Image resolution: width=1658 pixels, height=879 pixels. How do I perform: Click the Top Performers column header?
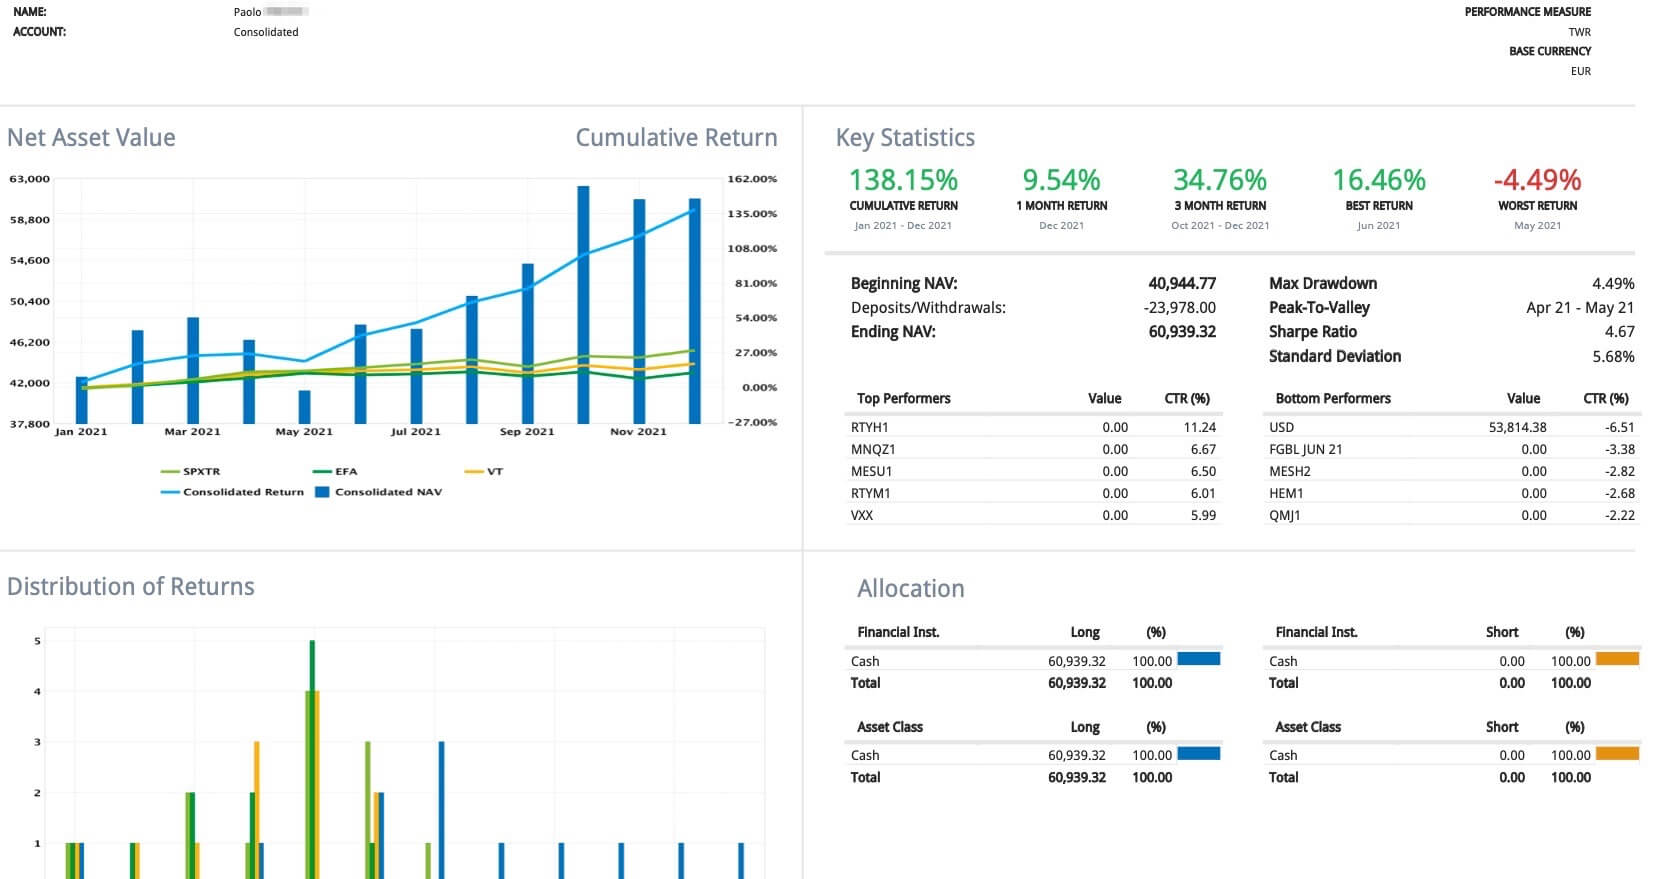pyautogui.click(x=903, y=398)
